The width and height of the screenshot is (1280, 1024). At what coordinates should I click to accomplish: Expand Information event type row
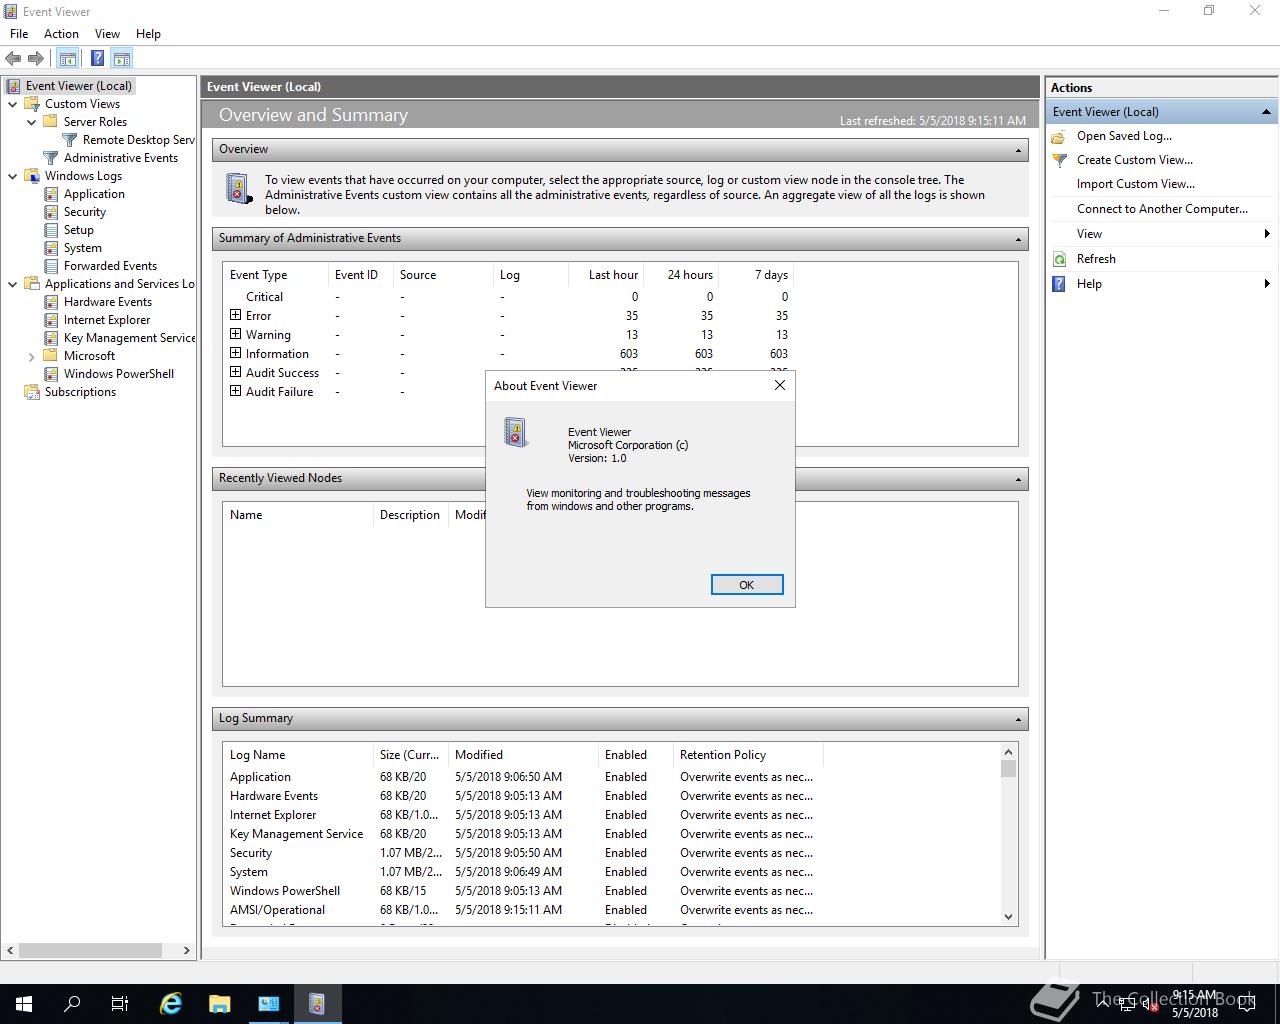236,353
